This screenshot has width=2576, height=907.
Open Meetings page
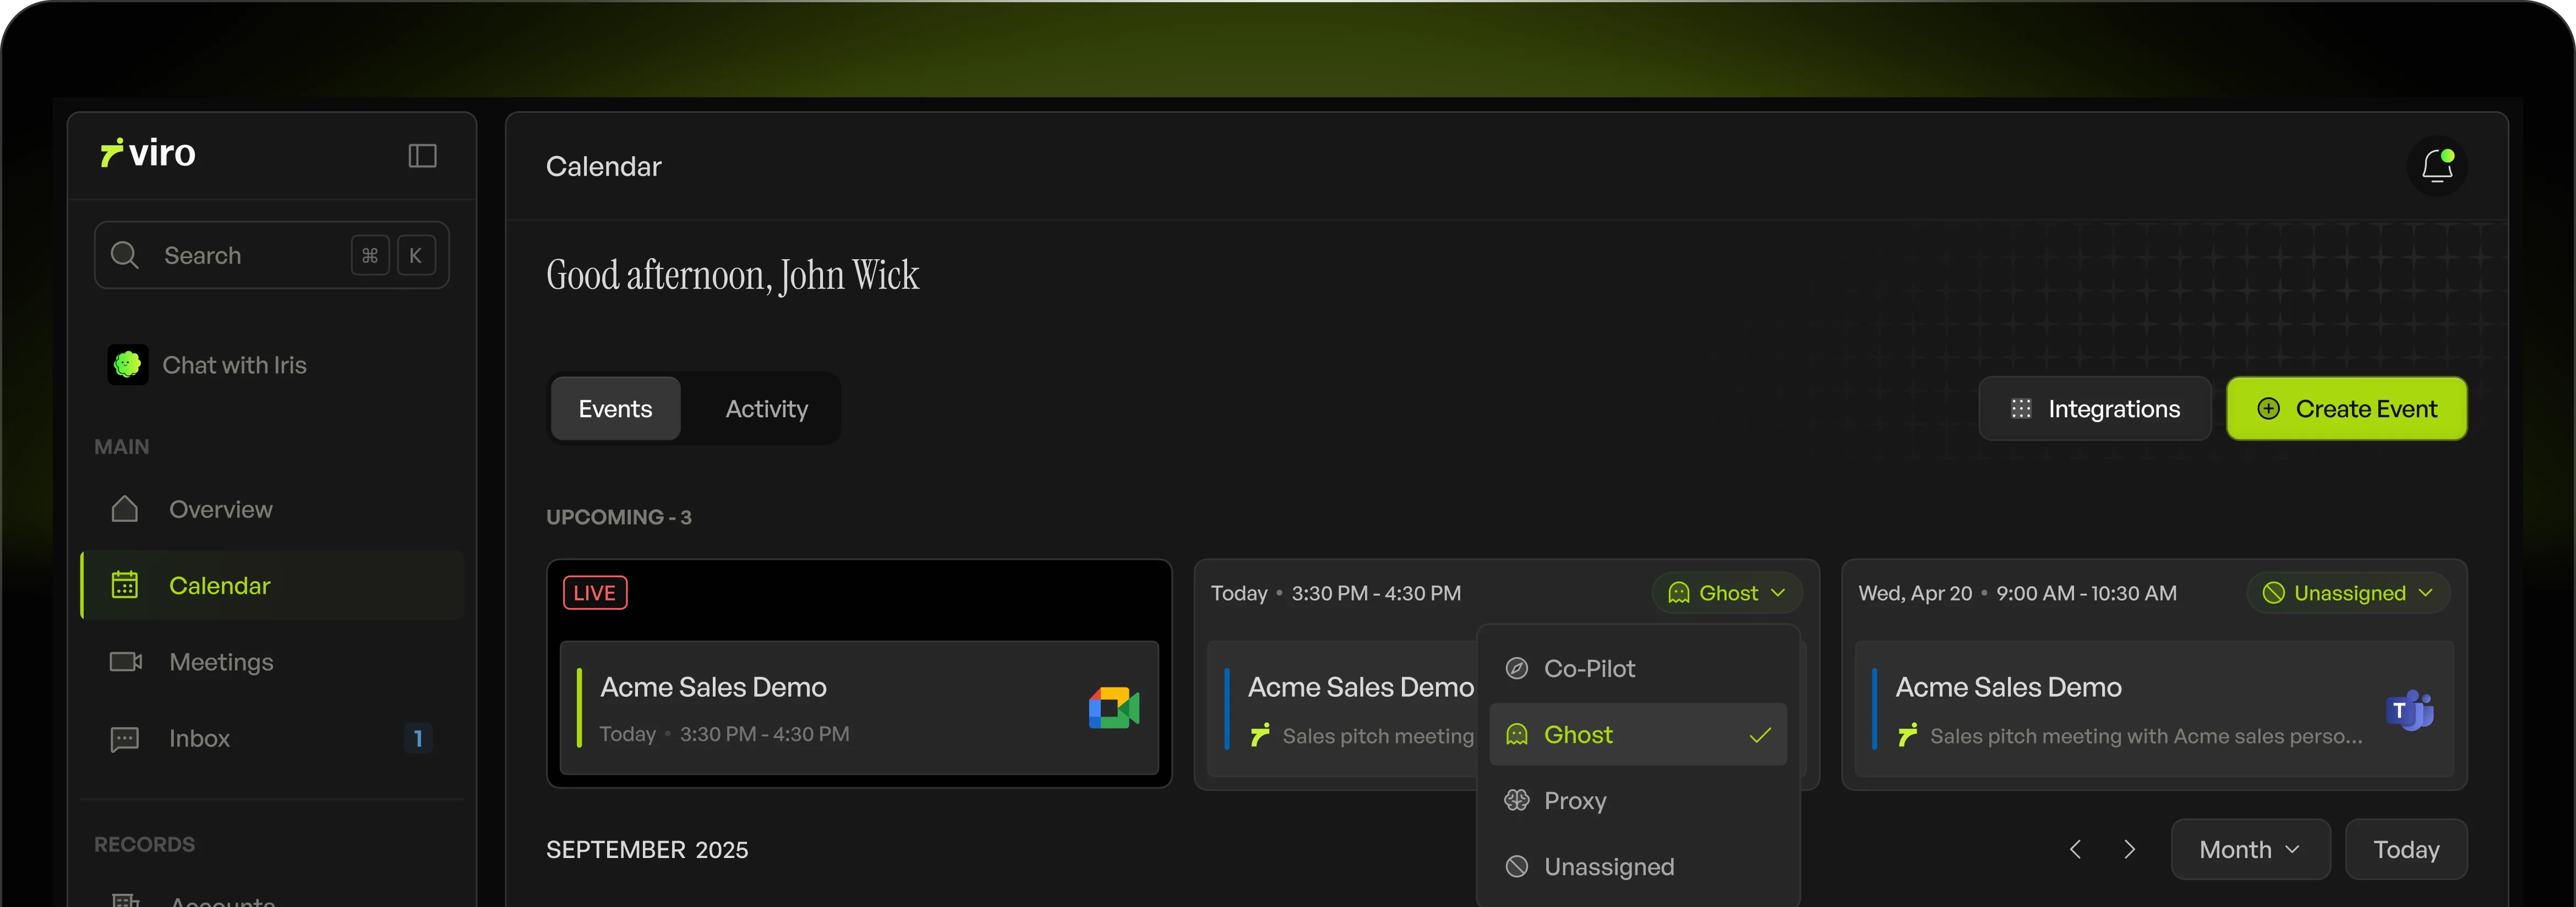[272, 662]
